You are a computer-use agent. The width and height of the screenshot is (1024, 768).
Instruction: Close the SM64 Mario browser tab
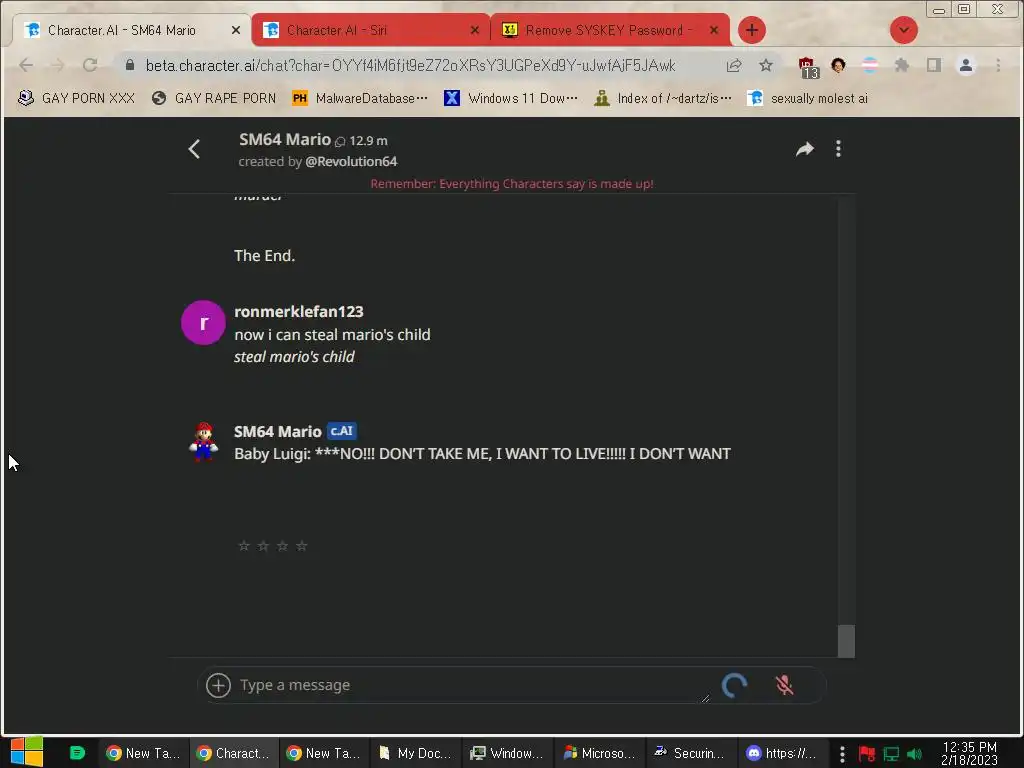point(236,30)
